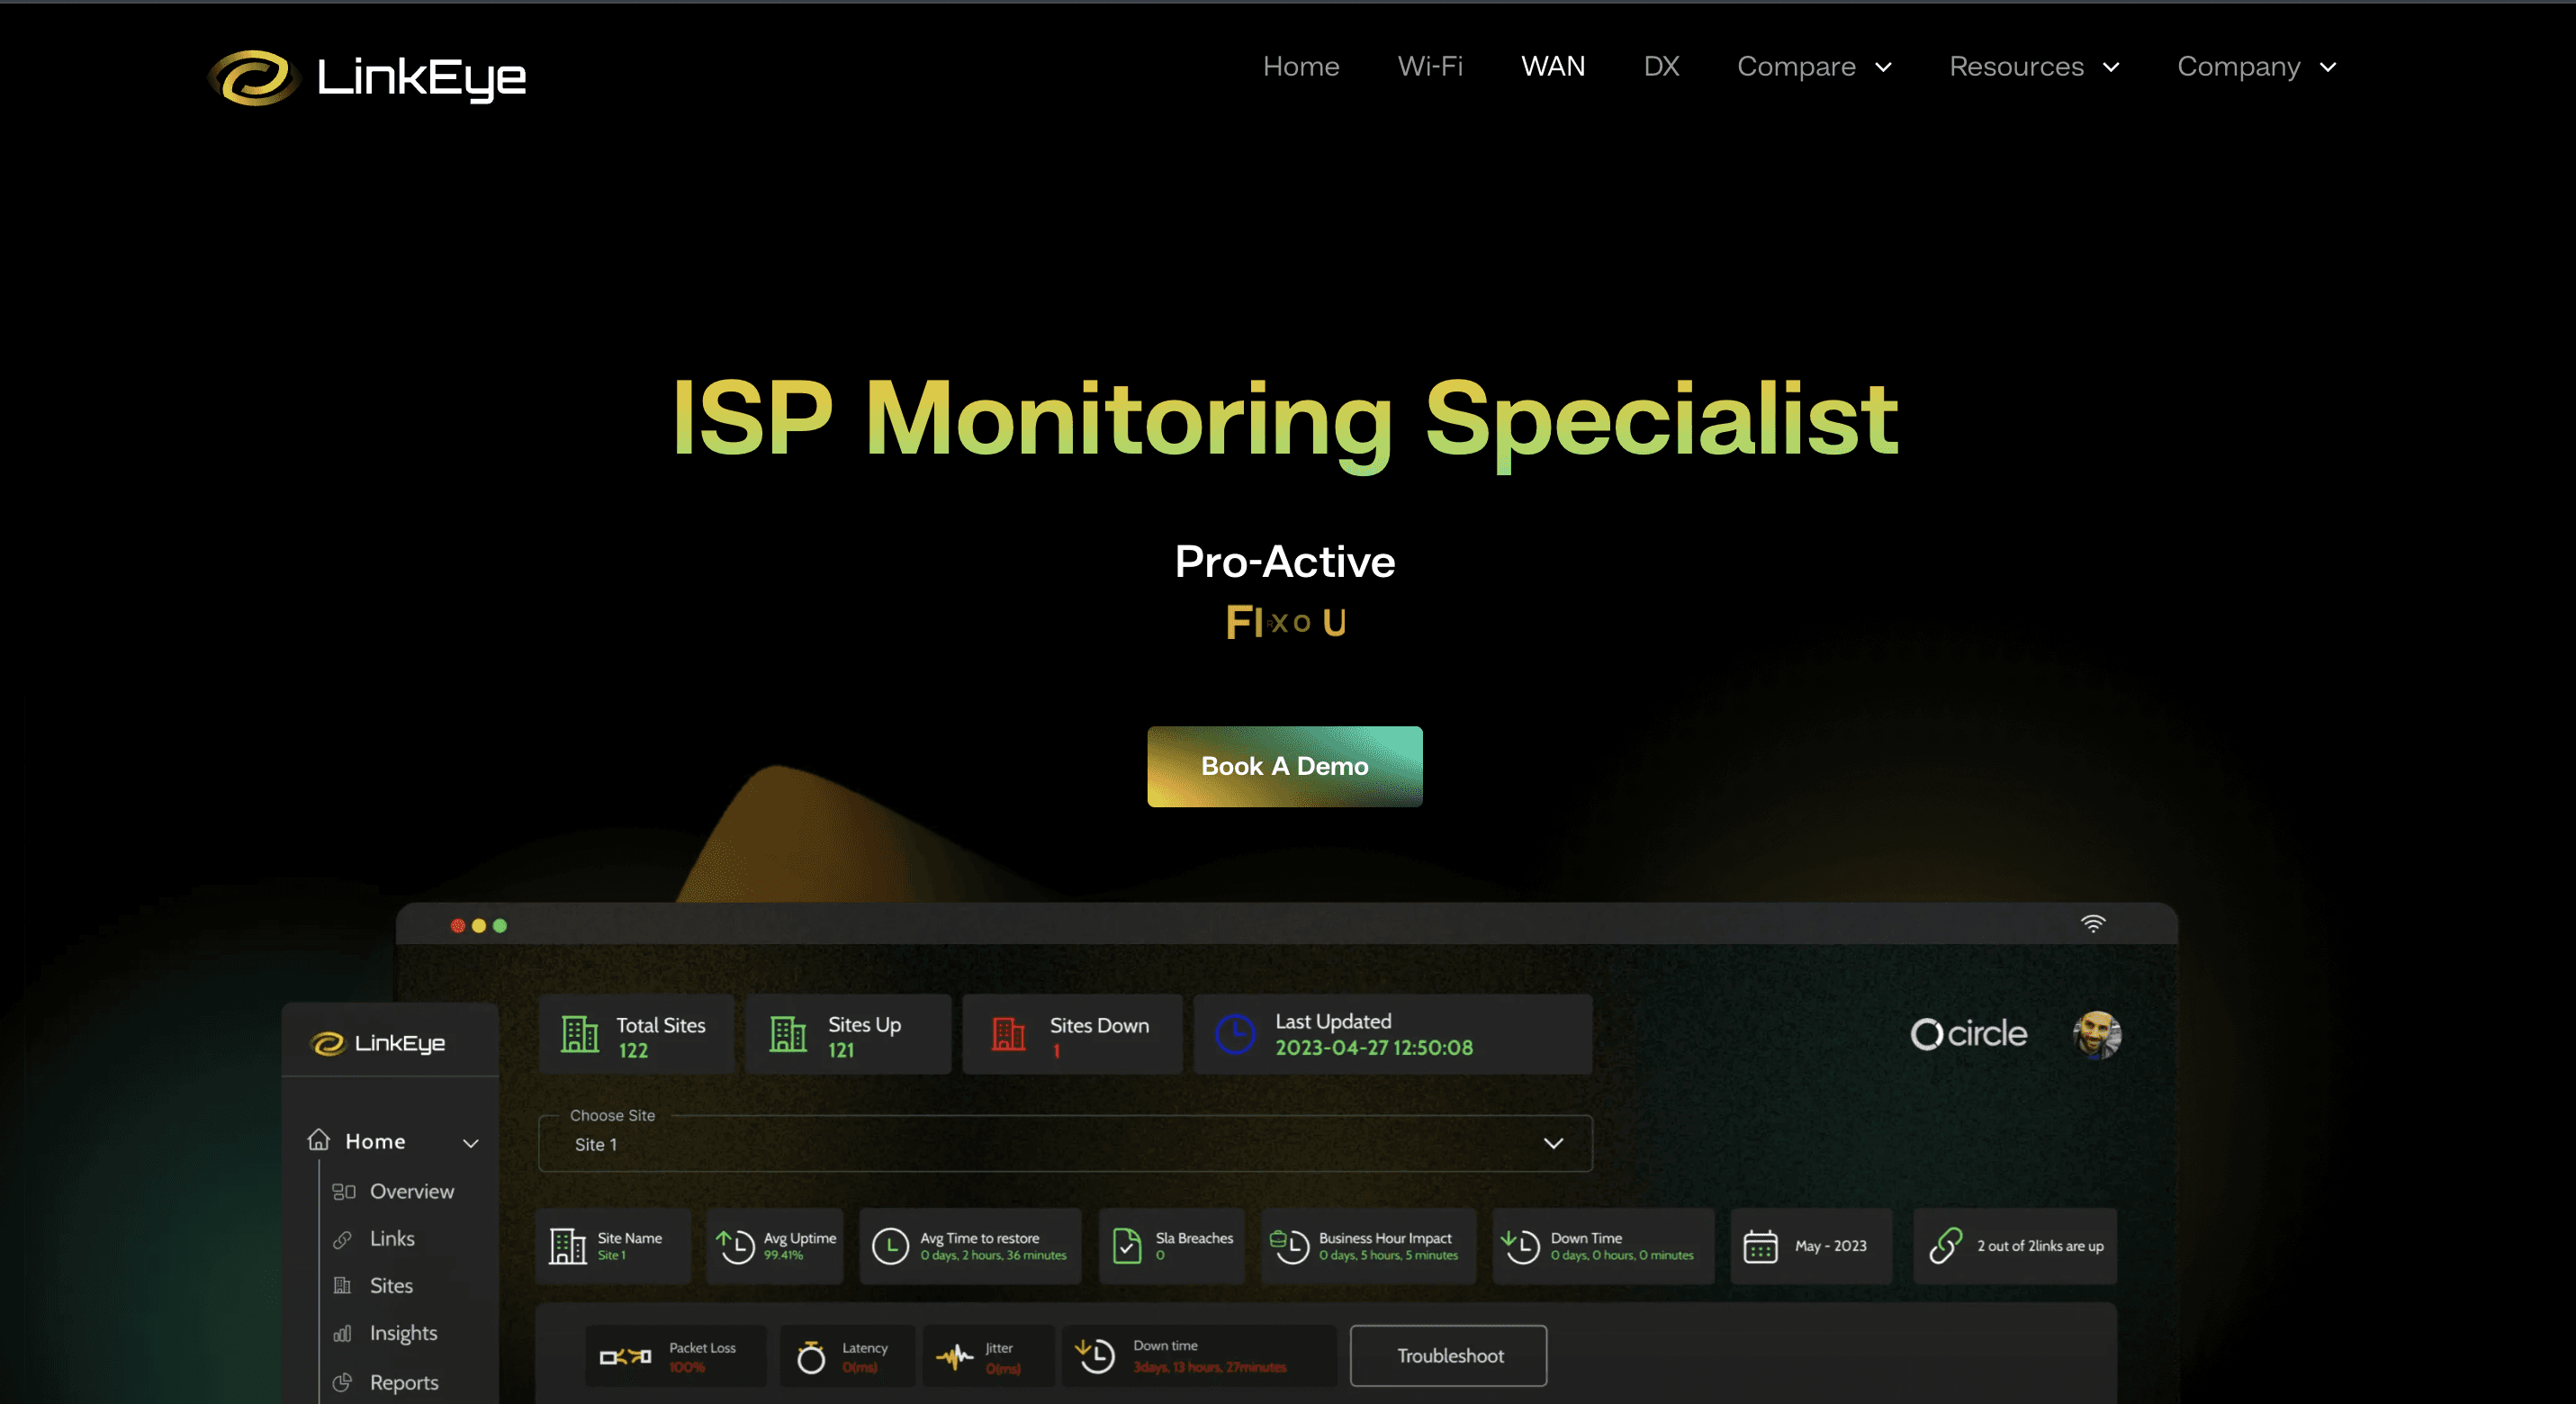
Task: Click the LinkEye logo in dashboard sidebar
Action: click(378, 1043)
